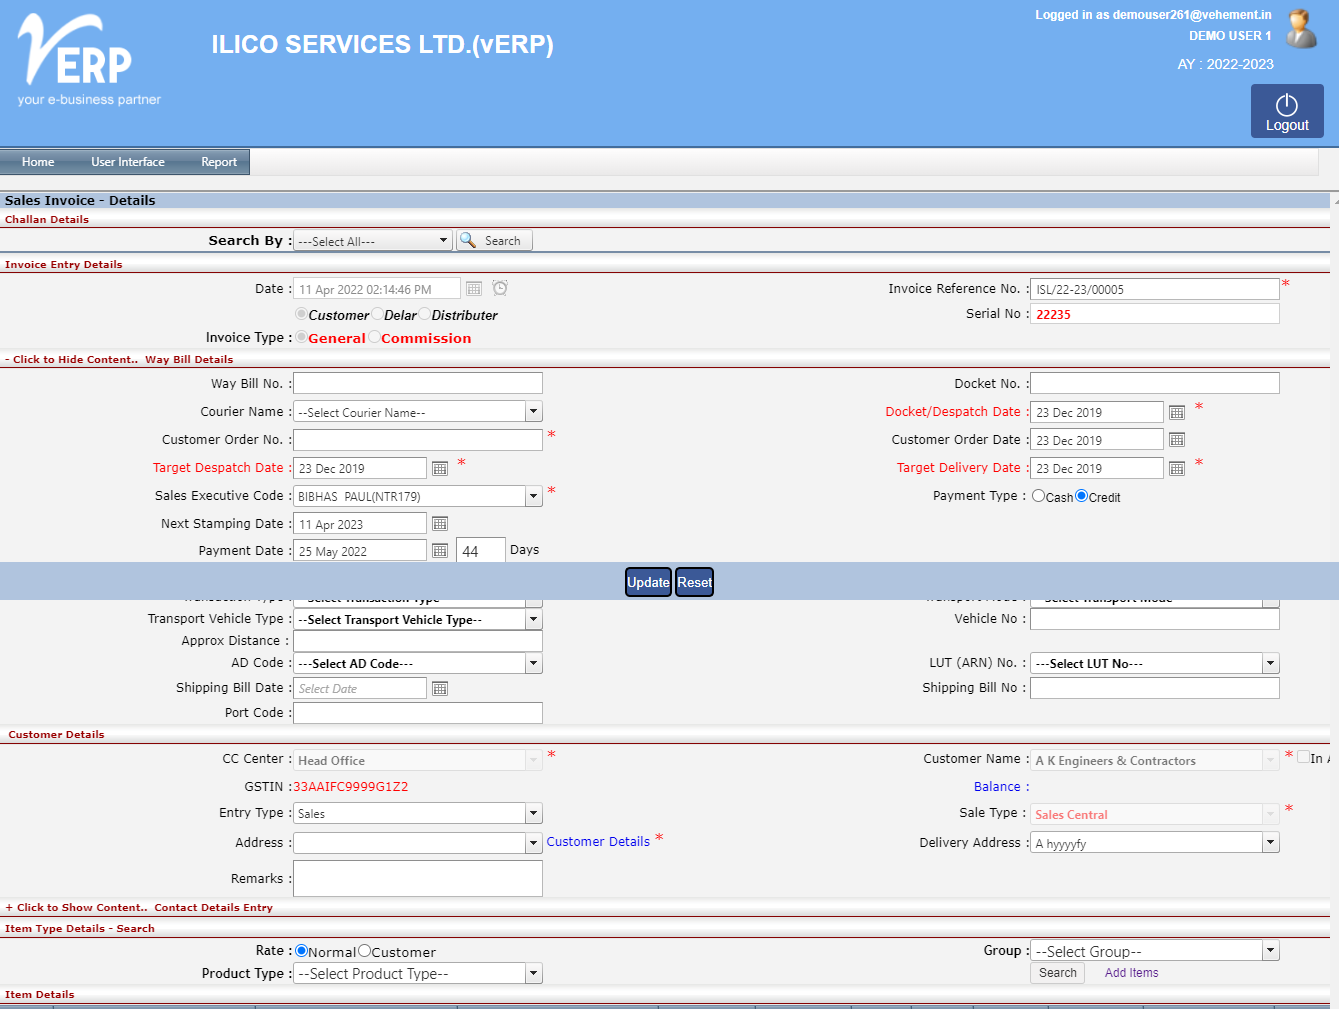Open the Search By dropdown

372,241
